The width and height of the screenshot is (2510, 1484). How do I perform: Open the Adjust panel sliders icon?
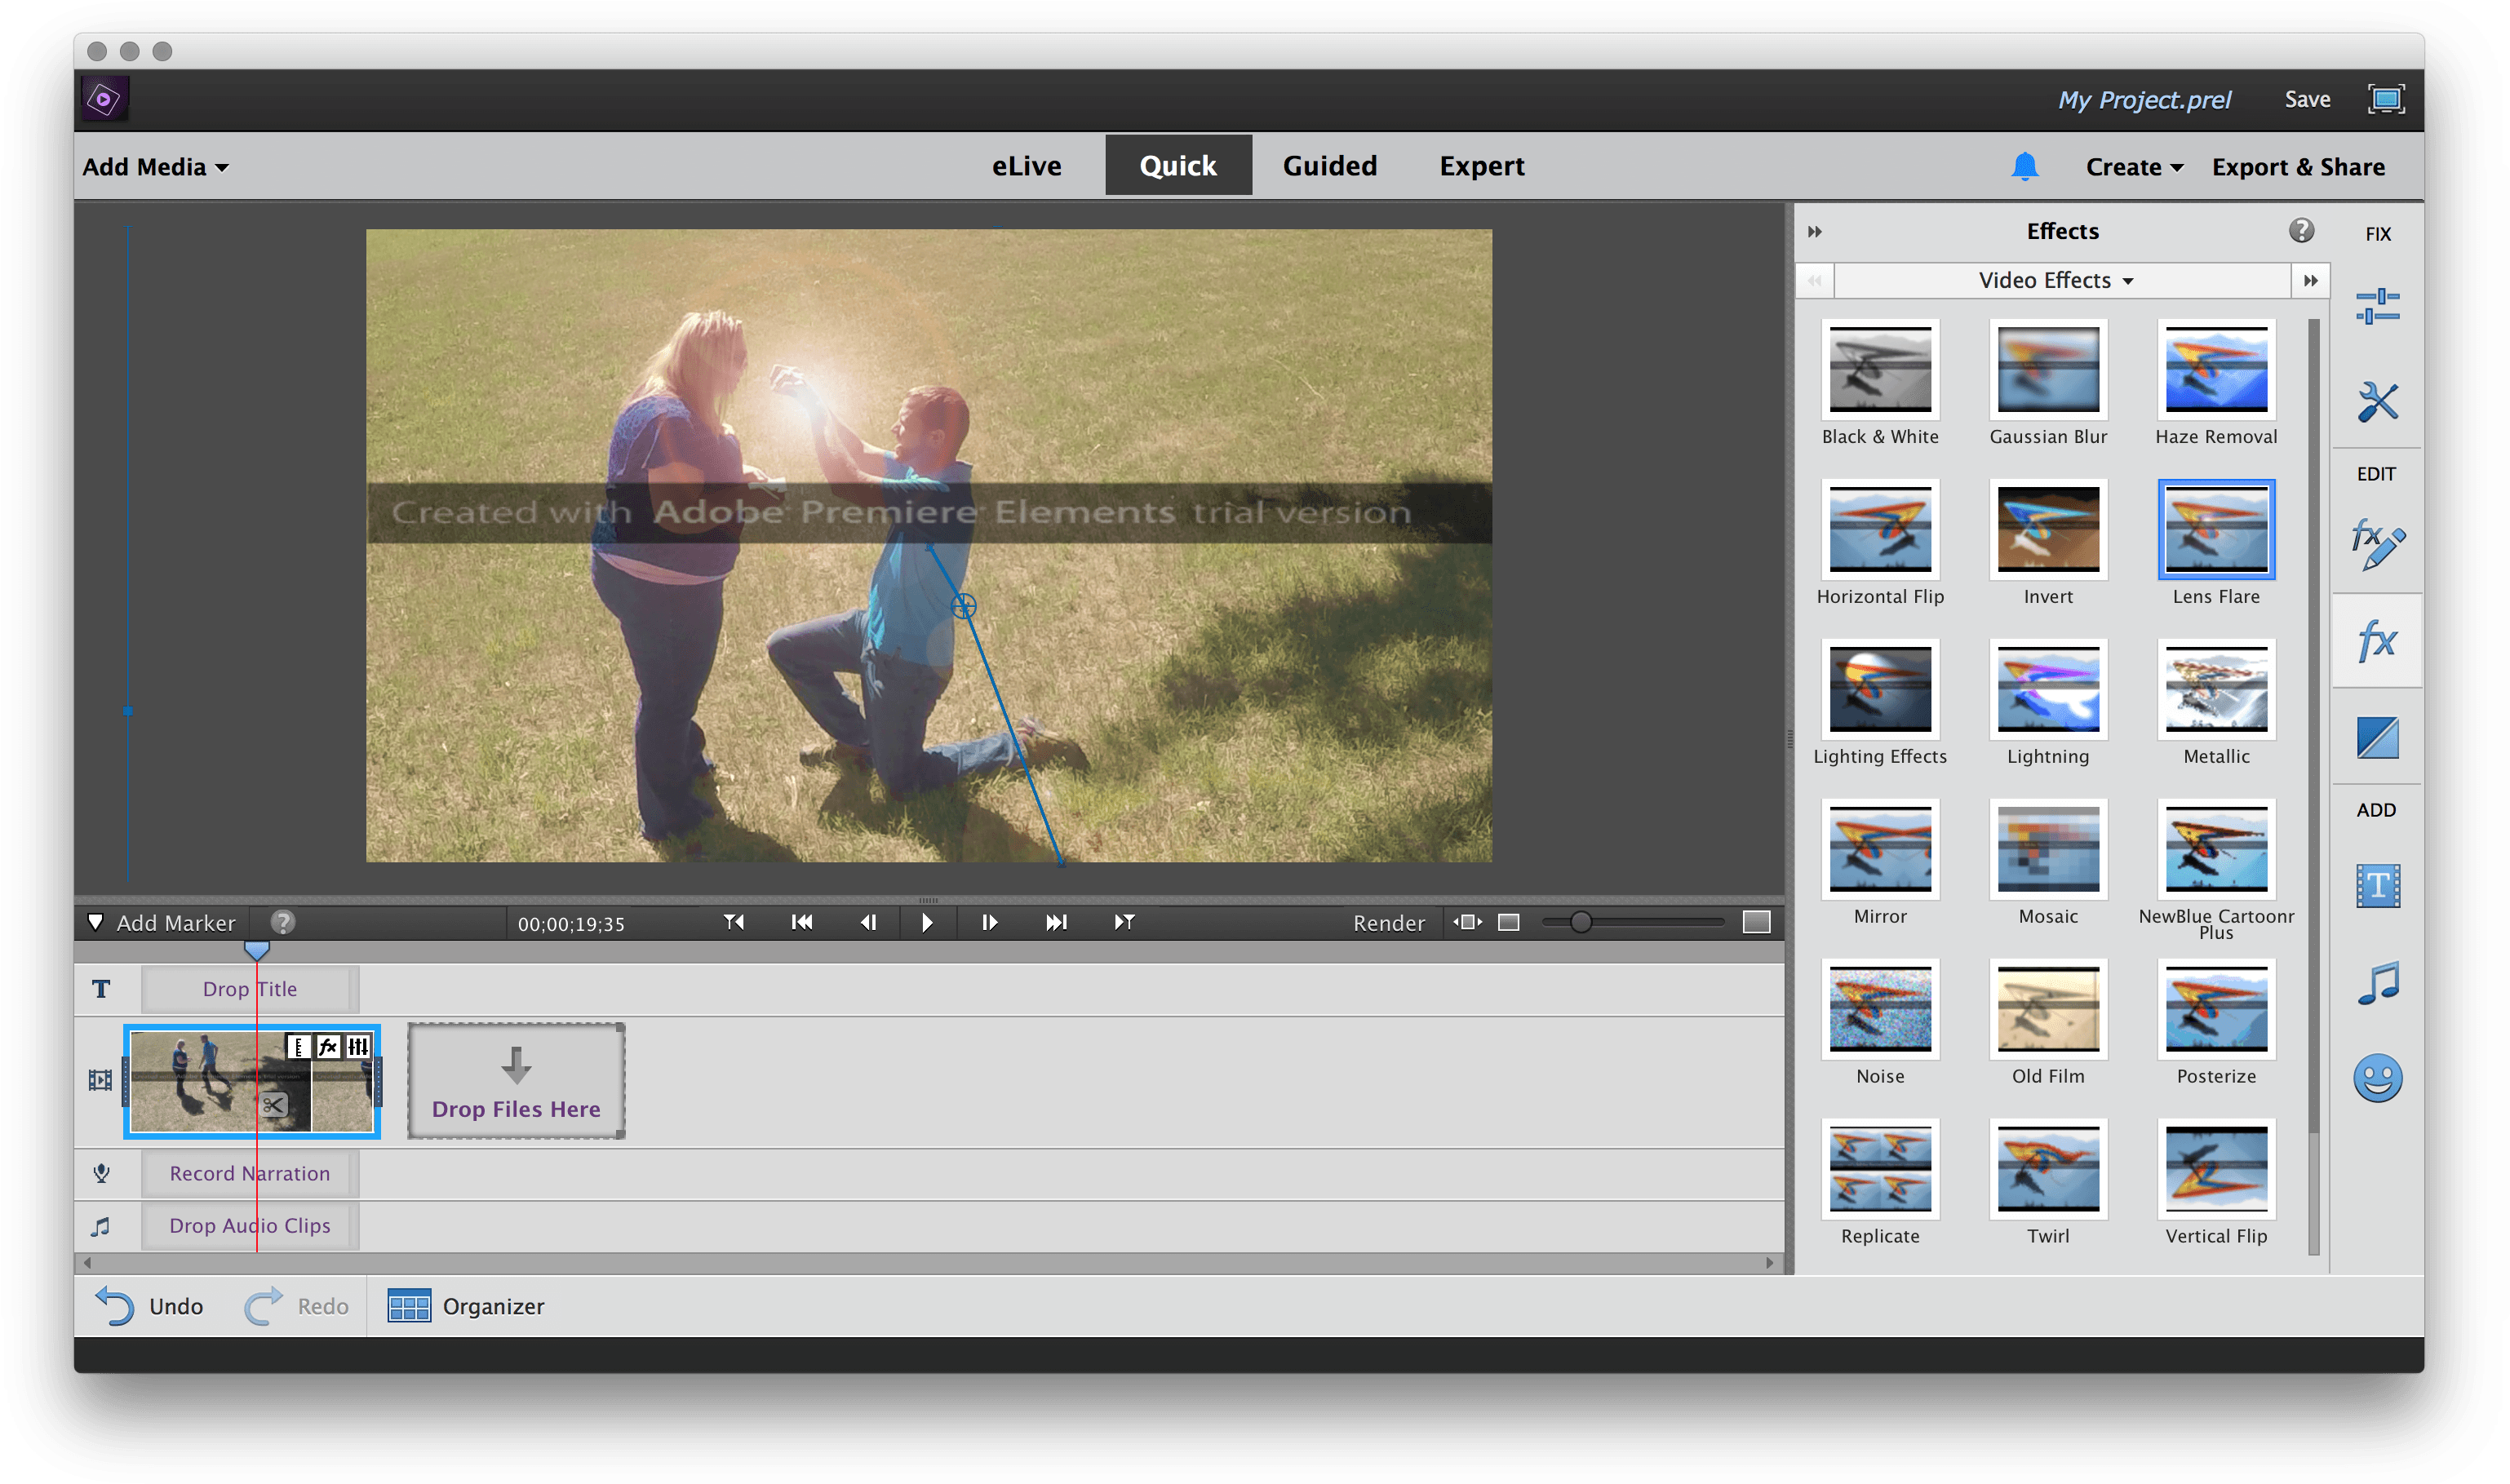tap(2377, 306)
